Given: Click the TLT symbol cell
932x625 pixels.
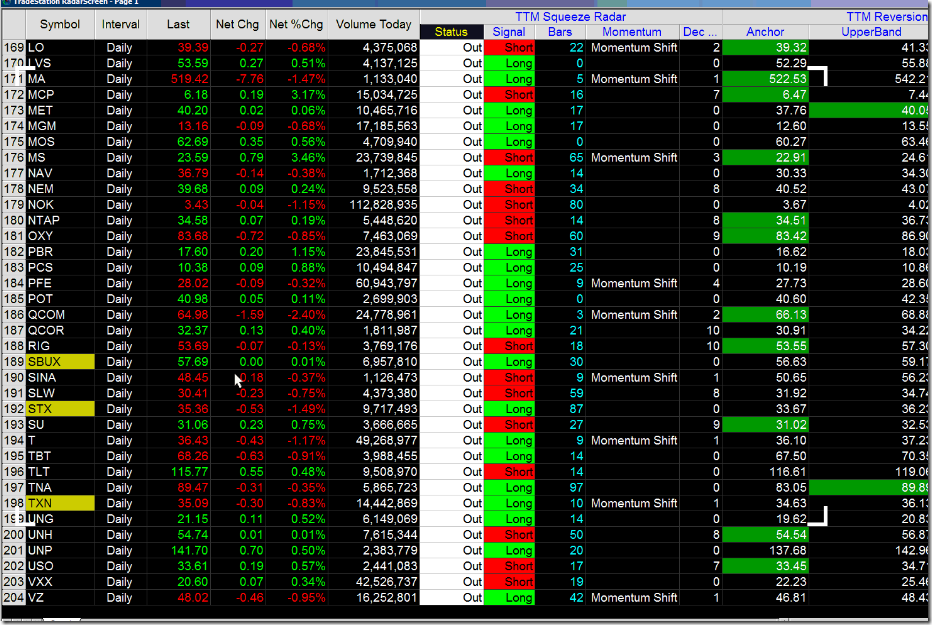Looking at the screenshot, I should click(60, 472).
